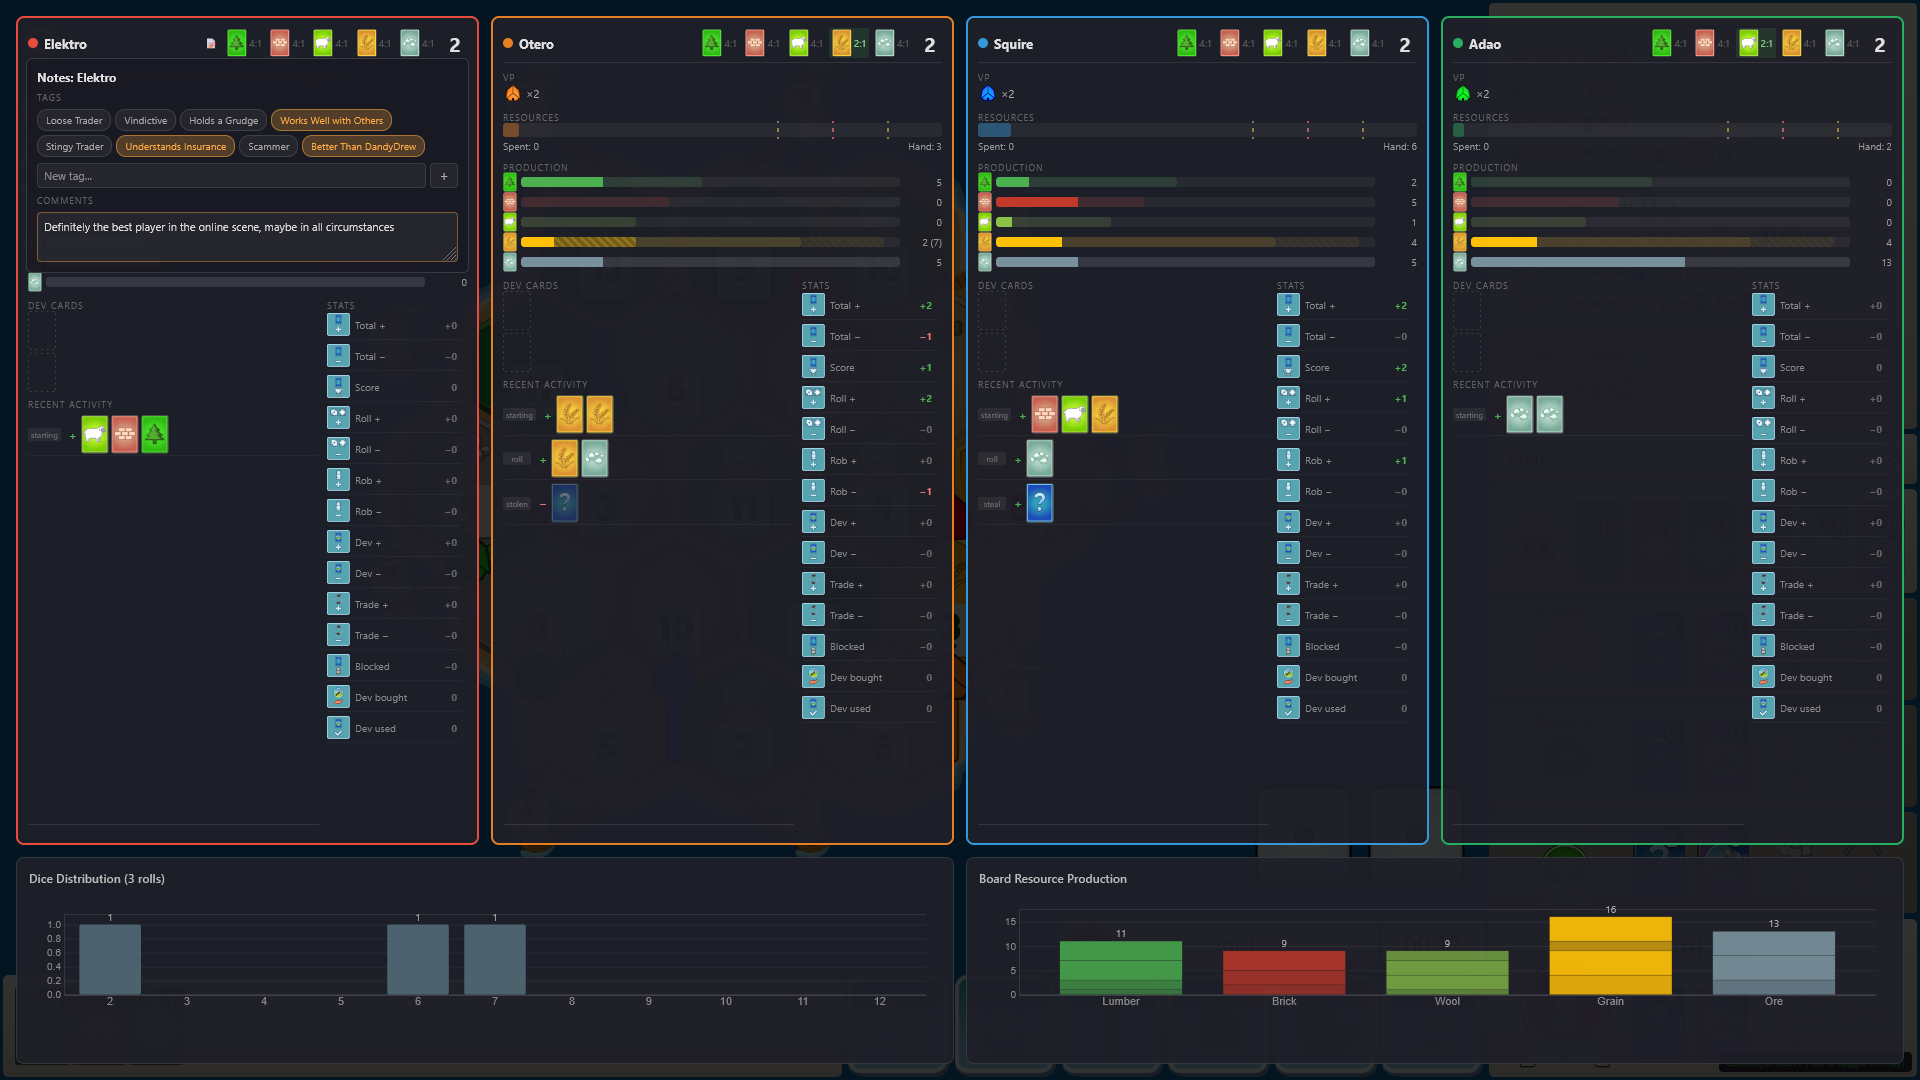The height and width of the screenshot is (1080, 1920).
Task: Click Squire's starting brick card in recent activity
Action: [1045, 414]
